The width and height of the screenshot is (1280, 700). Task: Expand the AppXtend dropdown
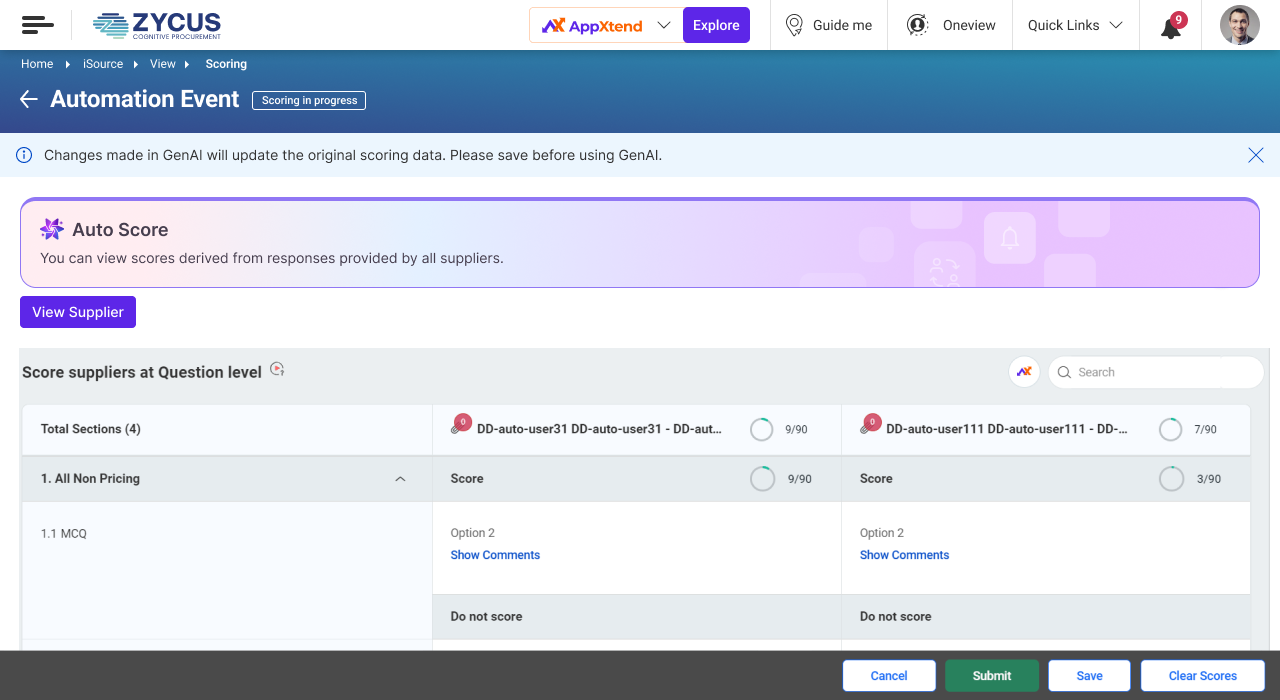click(x=664, y=26)
